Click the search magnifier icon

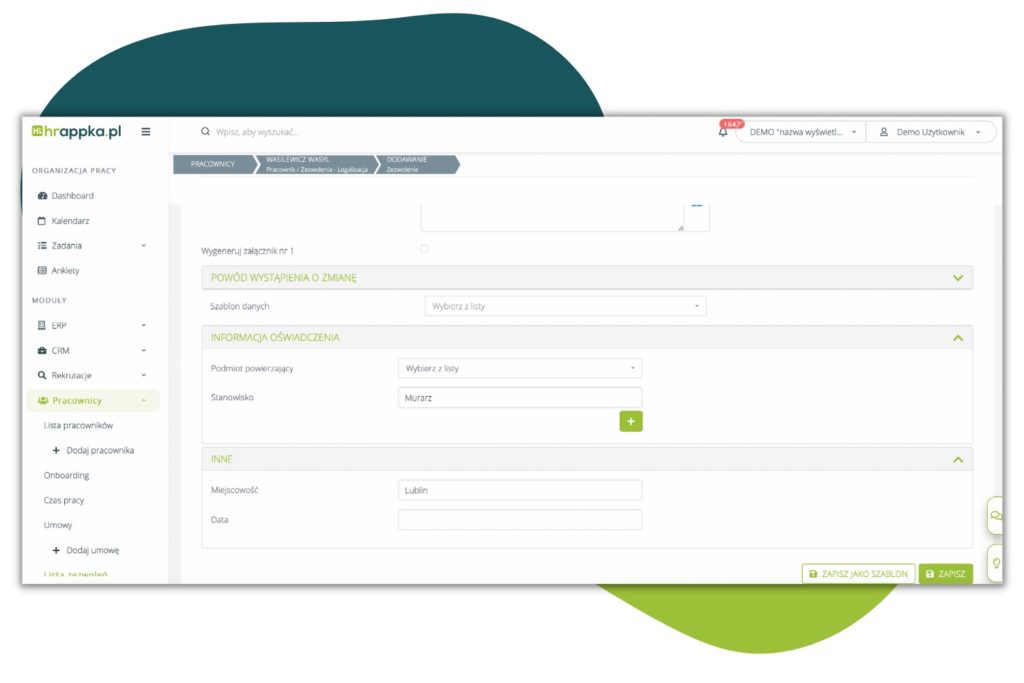click(206, 132)
